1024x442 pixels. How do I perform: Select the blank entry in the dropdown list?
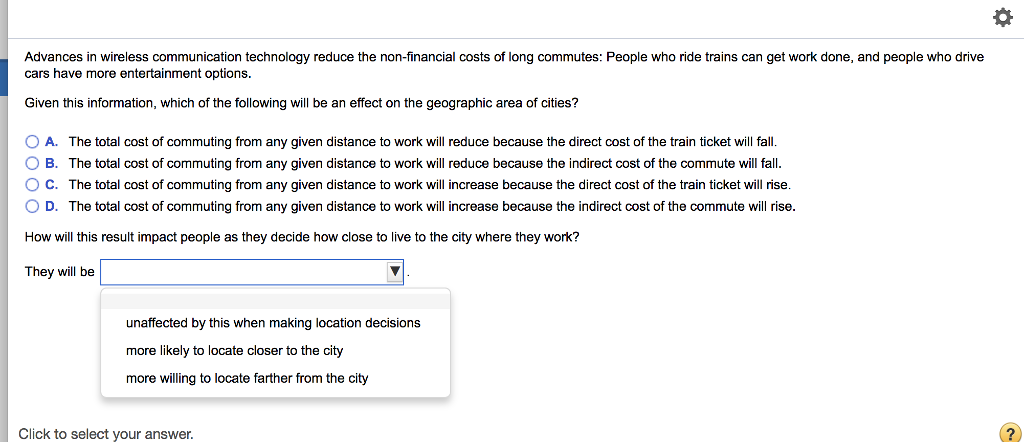point(275,300)
